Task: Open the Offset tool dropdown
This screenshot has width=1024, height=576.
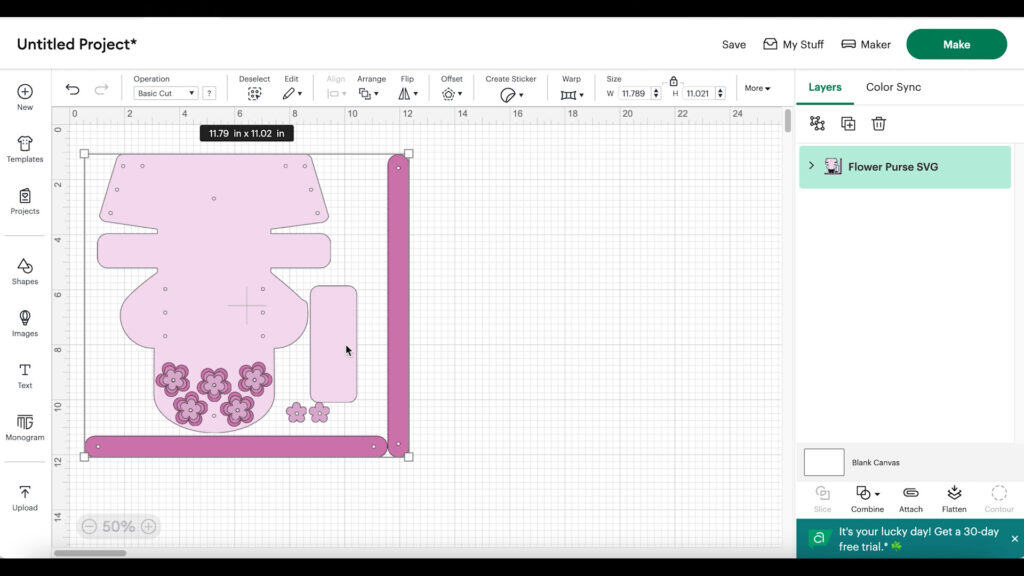Action: [x=451, y=94]
